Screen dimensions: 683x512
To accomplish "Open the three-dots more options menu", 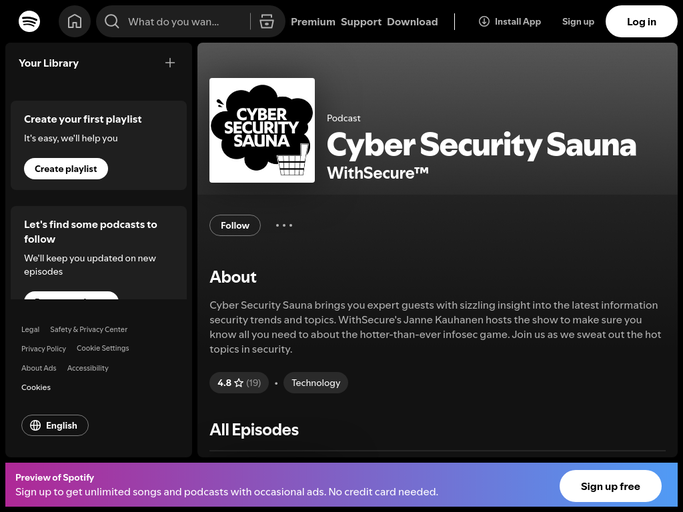I will 284,225.
